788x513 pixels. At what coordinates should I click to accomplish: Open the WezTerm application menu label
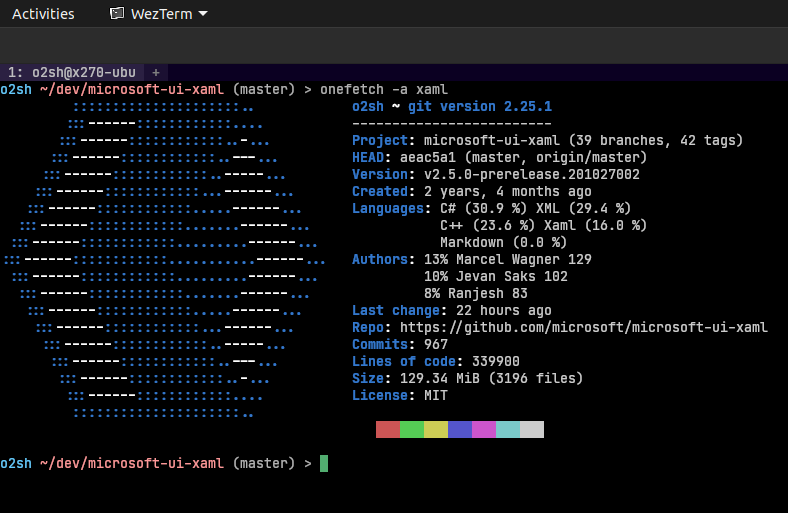tap(161, 14)
